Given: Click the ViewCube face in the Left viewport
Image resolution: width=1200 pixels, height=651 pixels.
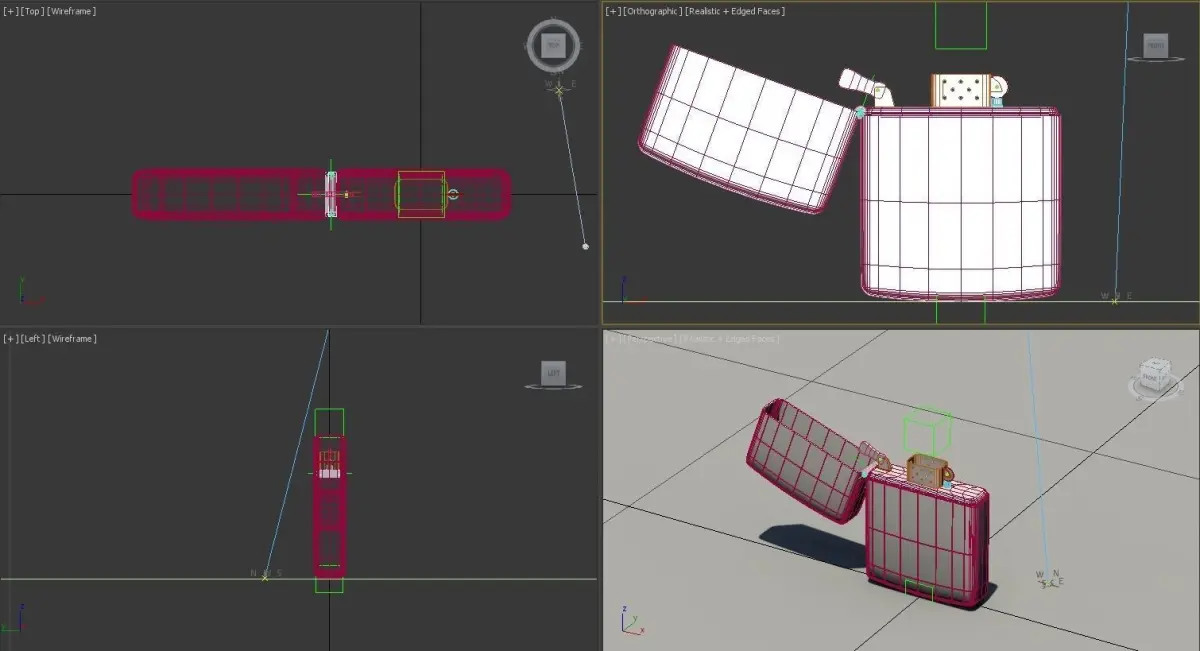Looking at the screenshot, I should coord(553,373).
